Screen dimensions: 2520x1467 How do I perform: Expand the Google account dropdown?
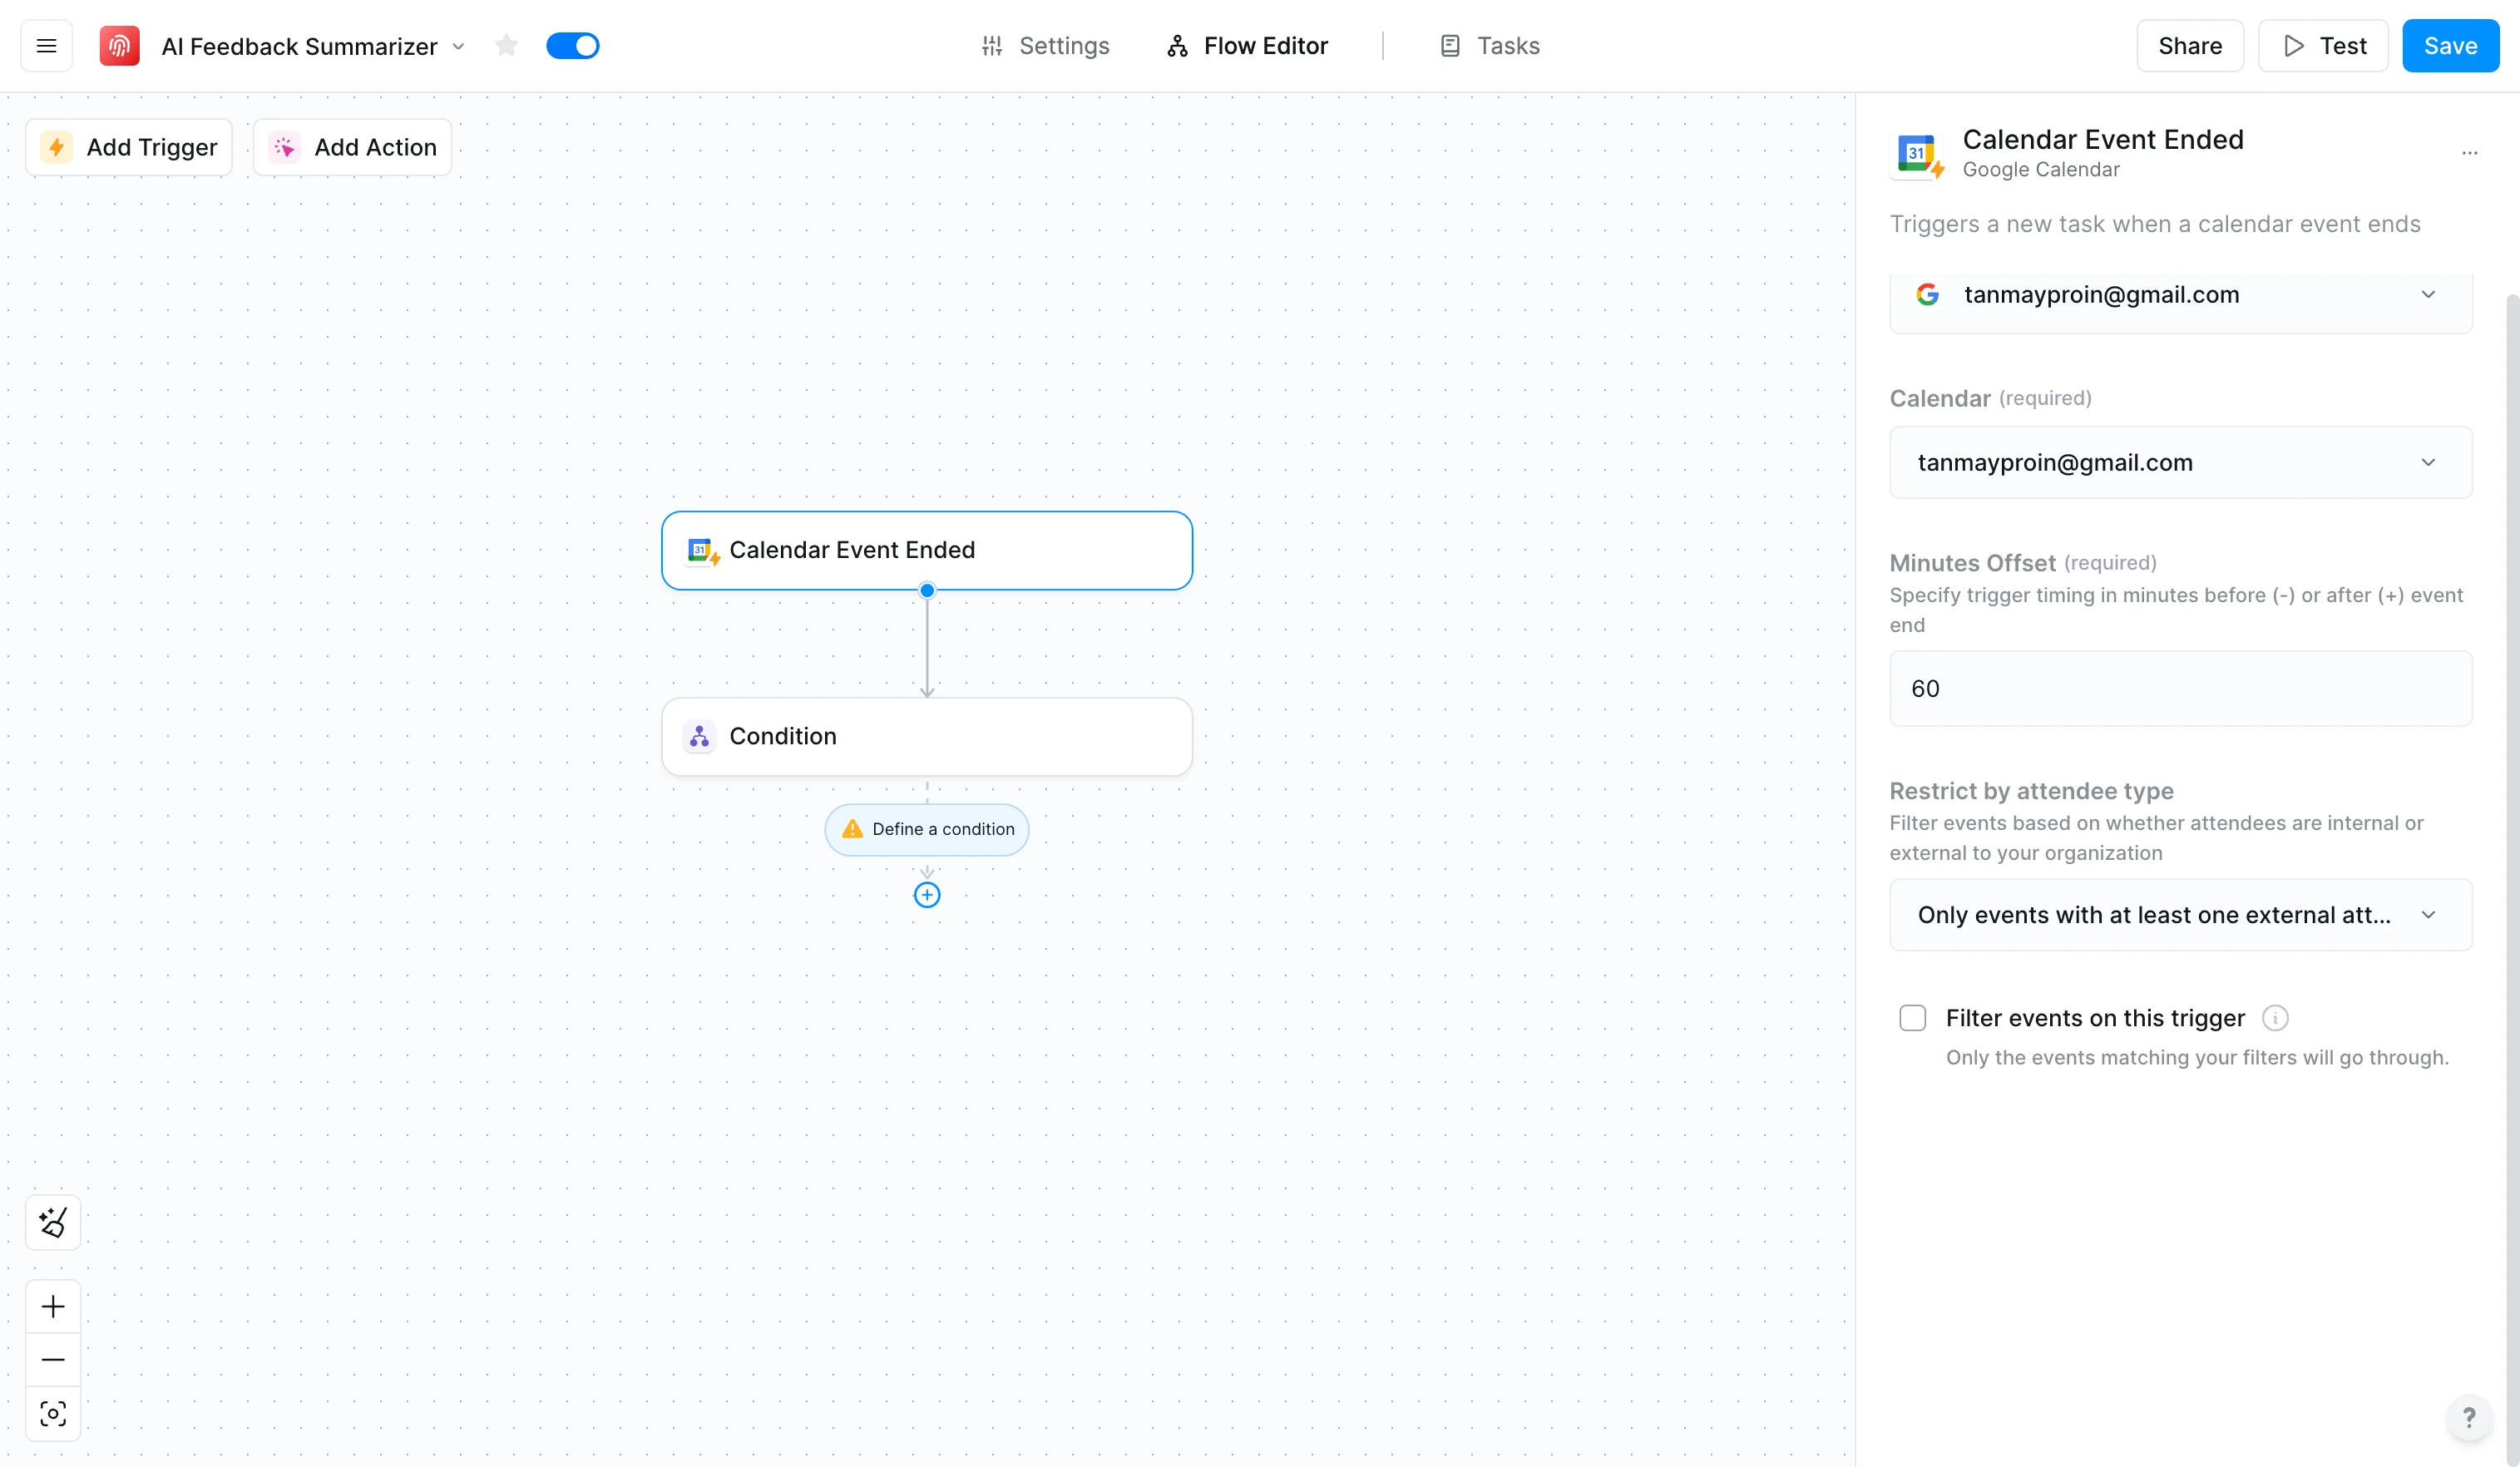click(x=2180, y=295)
